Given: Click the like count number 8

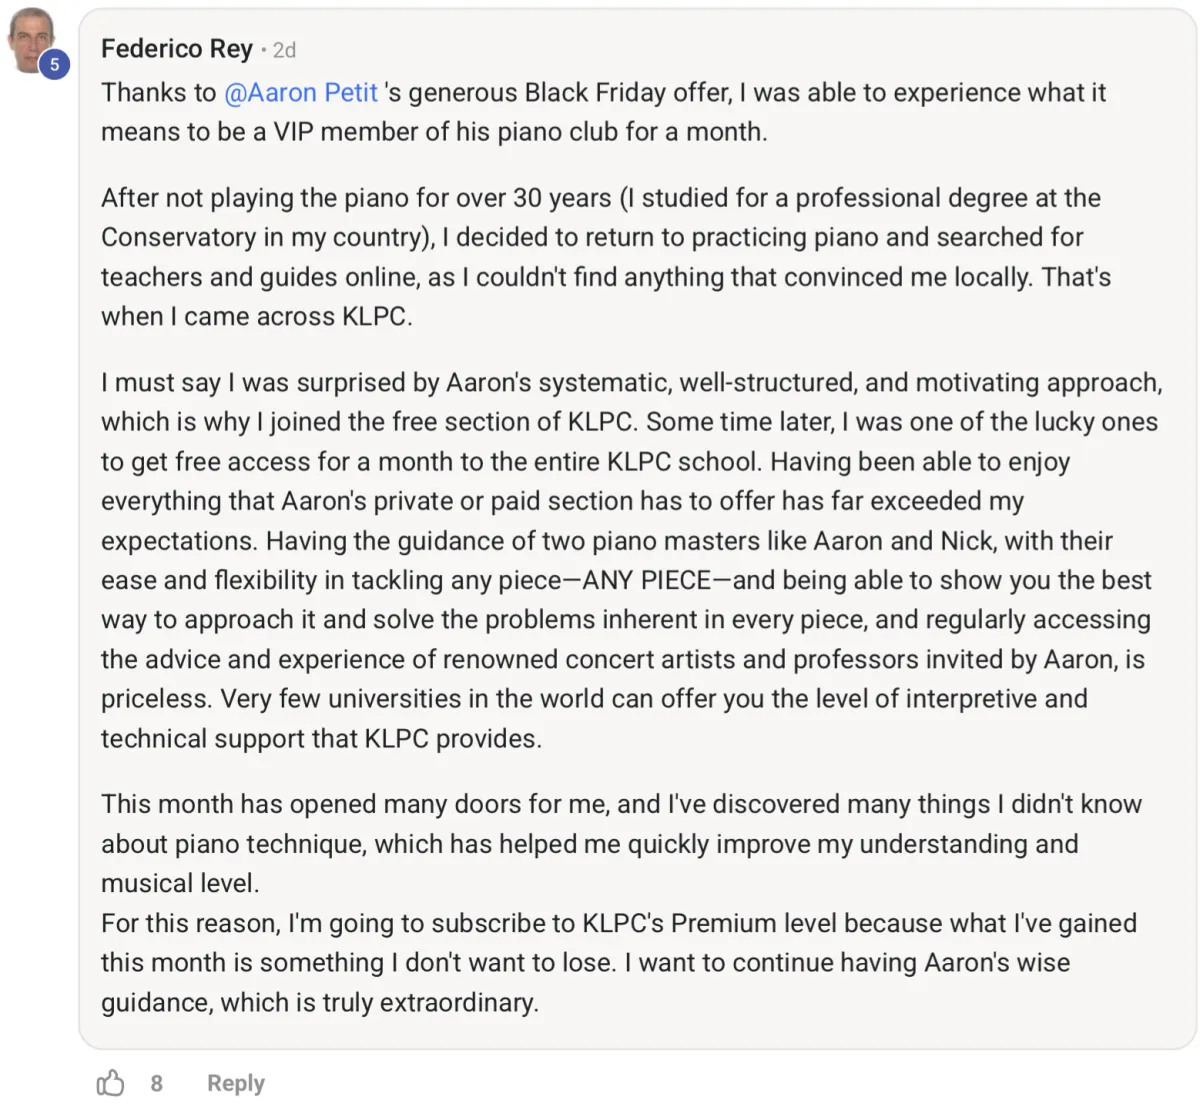Looking at the screenshot, I should pyautogui.click(x=157, y=1083).
